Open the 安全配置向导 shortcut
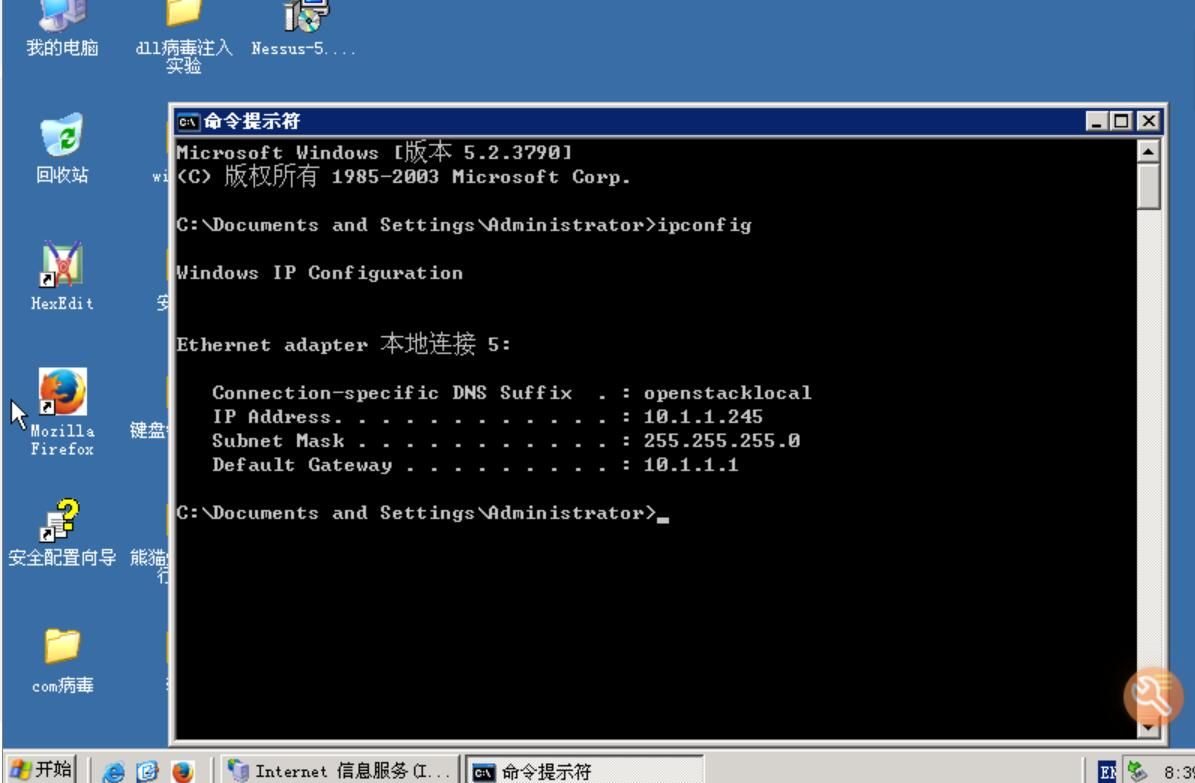 62,532
